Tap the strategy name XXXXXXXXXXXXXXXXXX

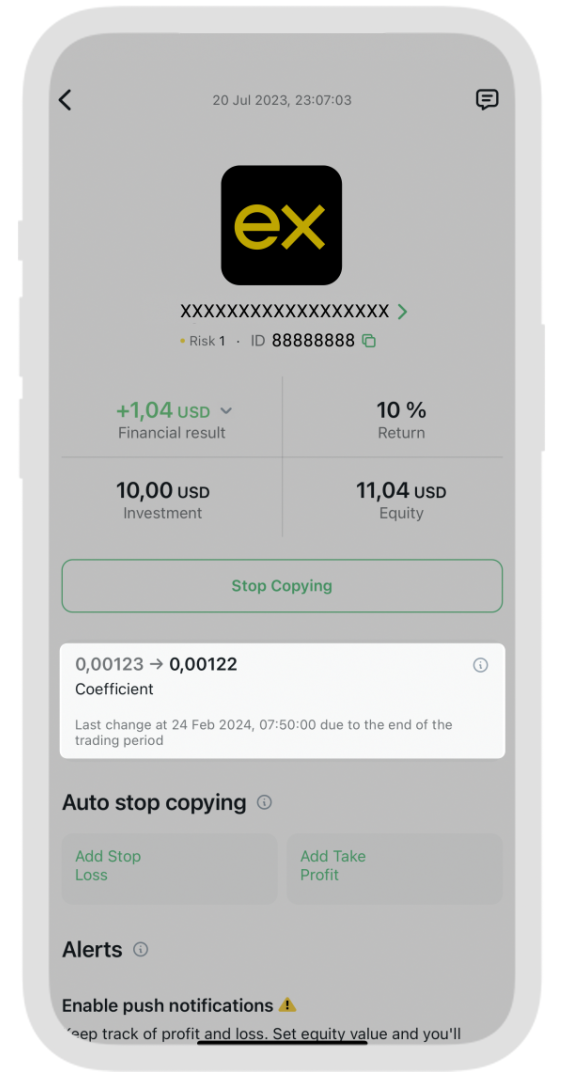(x=285, y=311)
